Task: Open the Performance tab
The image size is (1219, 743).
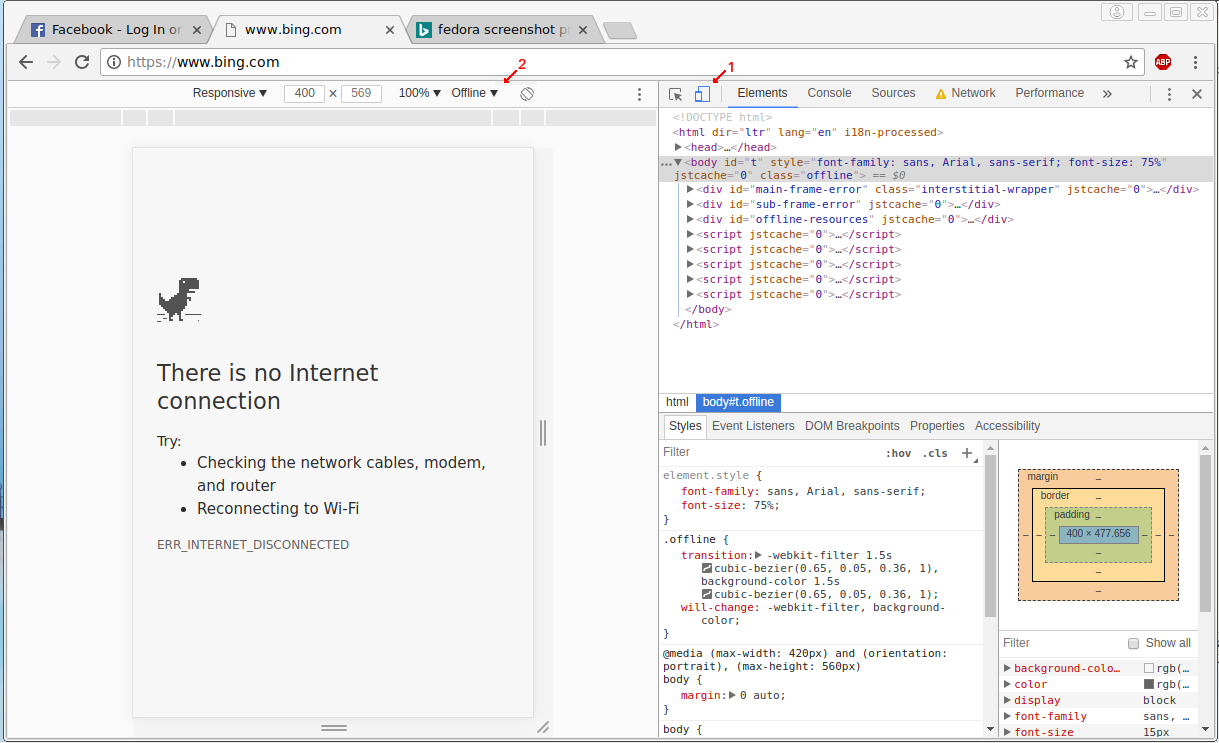Action: coord(1050,93)
